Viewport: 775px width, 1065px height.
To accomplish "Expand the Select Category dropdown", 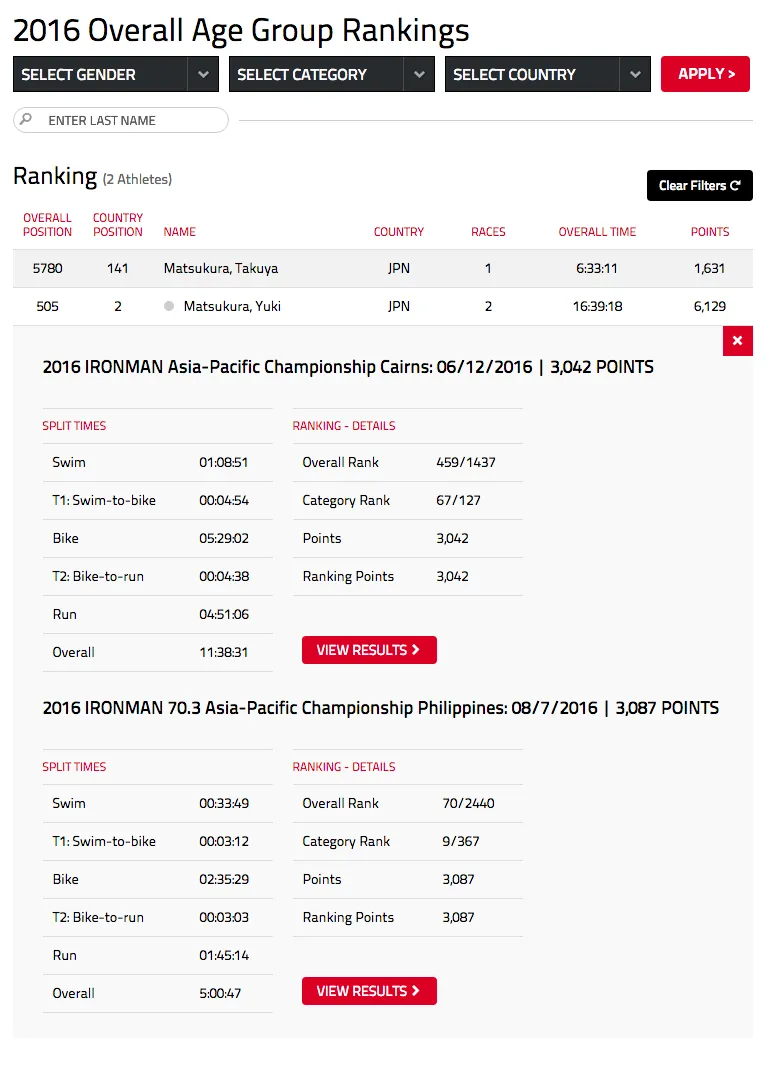I will click(x=331, y=74).
